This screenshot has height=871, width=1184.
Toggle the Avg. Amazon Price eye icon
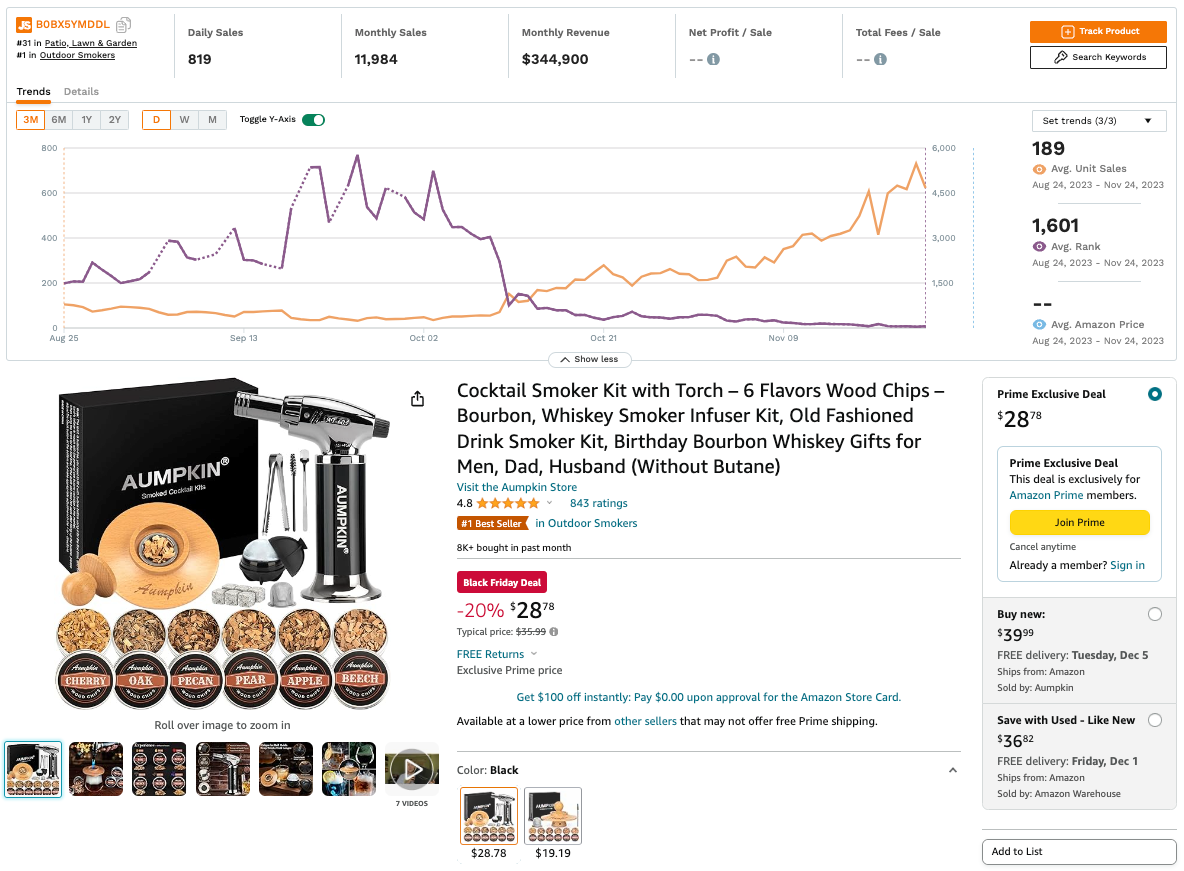click(1039, 325)
